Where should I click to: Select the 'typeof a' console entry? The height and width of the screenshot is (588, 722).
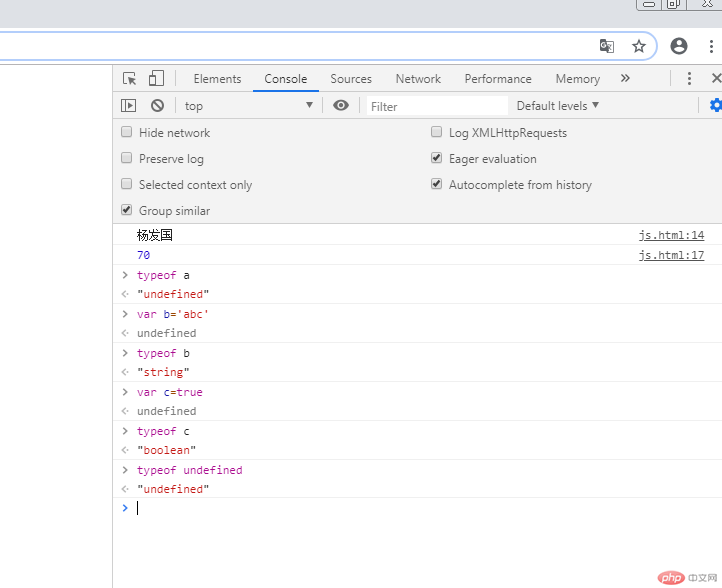163,275
